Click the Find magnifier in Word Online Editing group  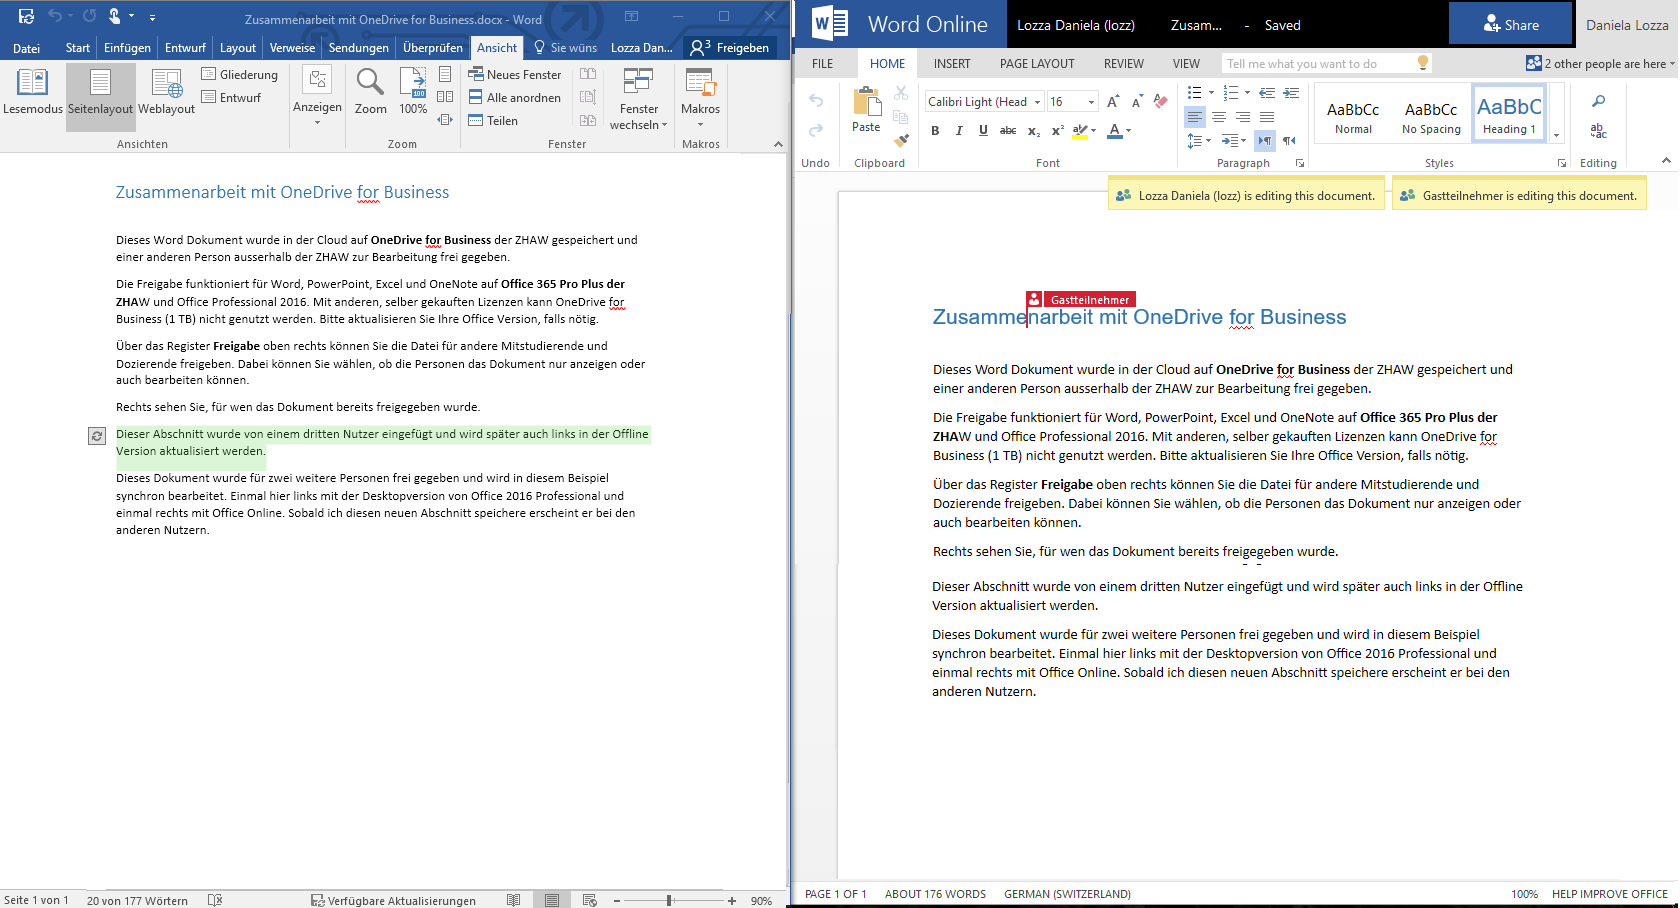pyautogui.click(x=1598, y=101)
